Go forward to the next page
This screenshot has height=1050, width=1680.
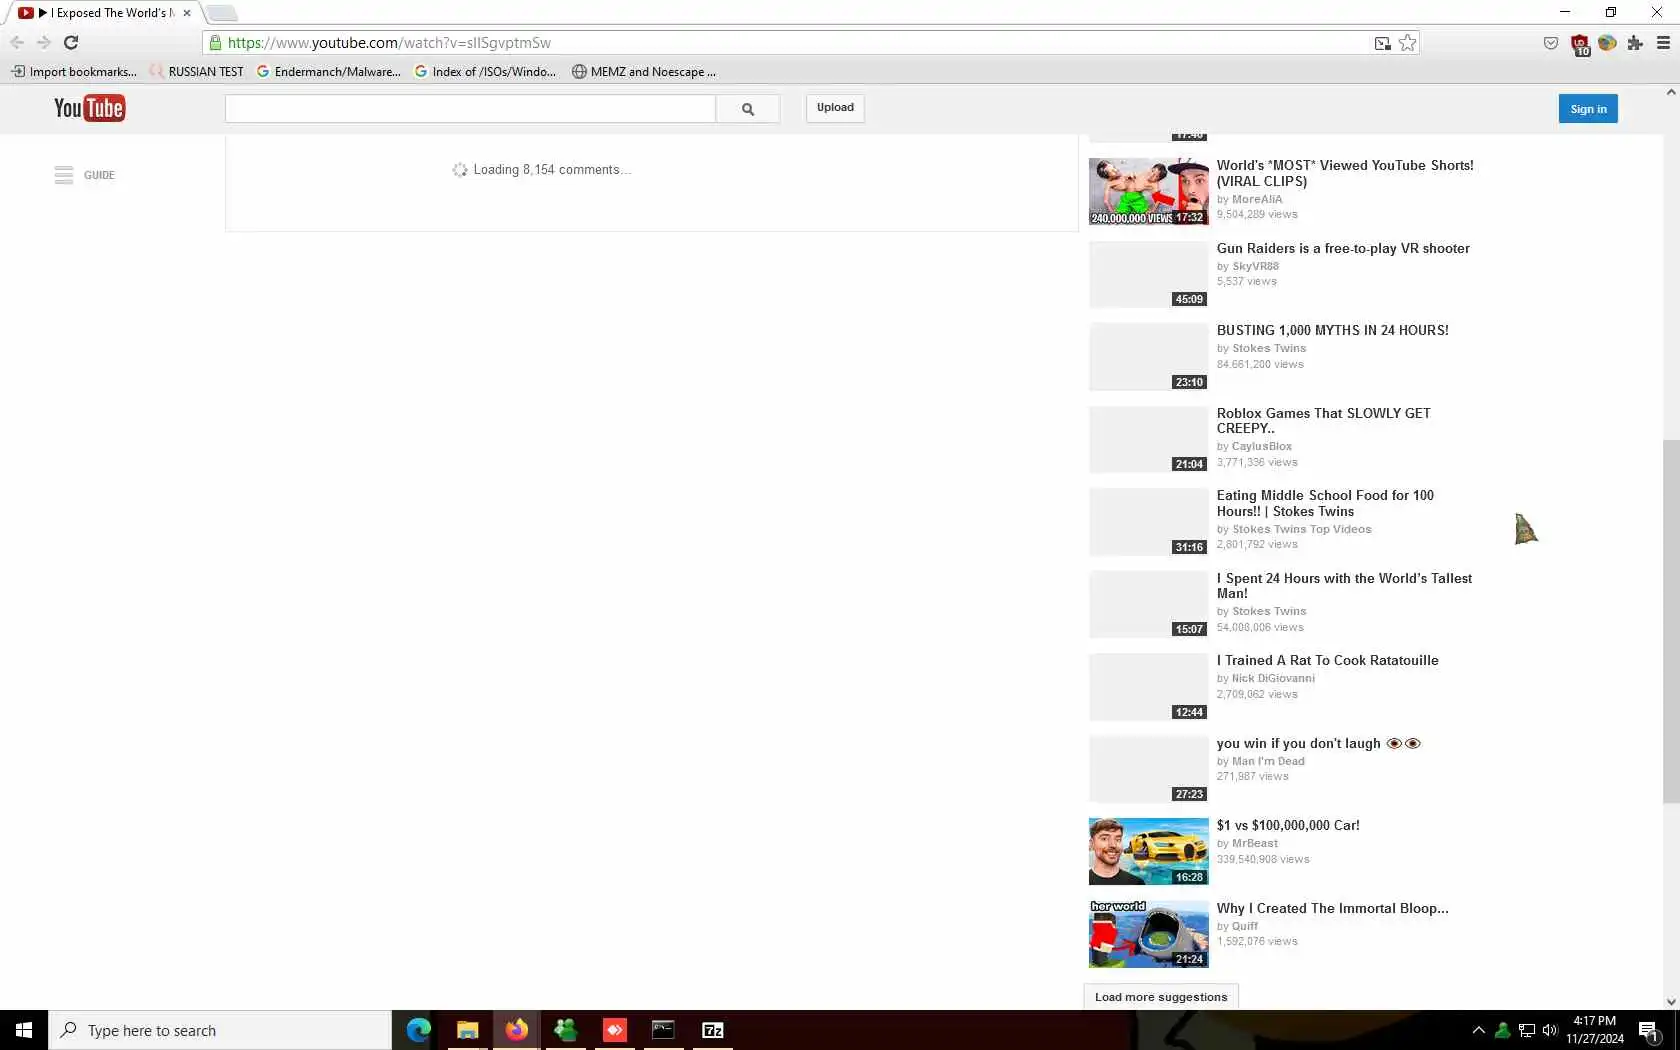(x=43, y=42)
